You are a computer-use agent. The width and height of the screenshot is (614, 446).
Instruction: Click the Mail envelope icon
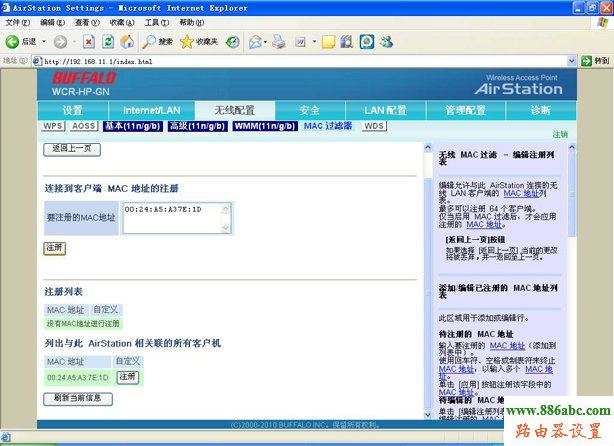(x=255, y=42)
